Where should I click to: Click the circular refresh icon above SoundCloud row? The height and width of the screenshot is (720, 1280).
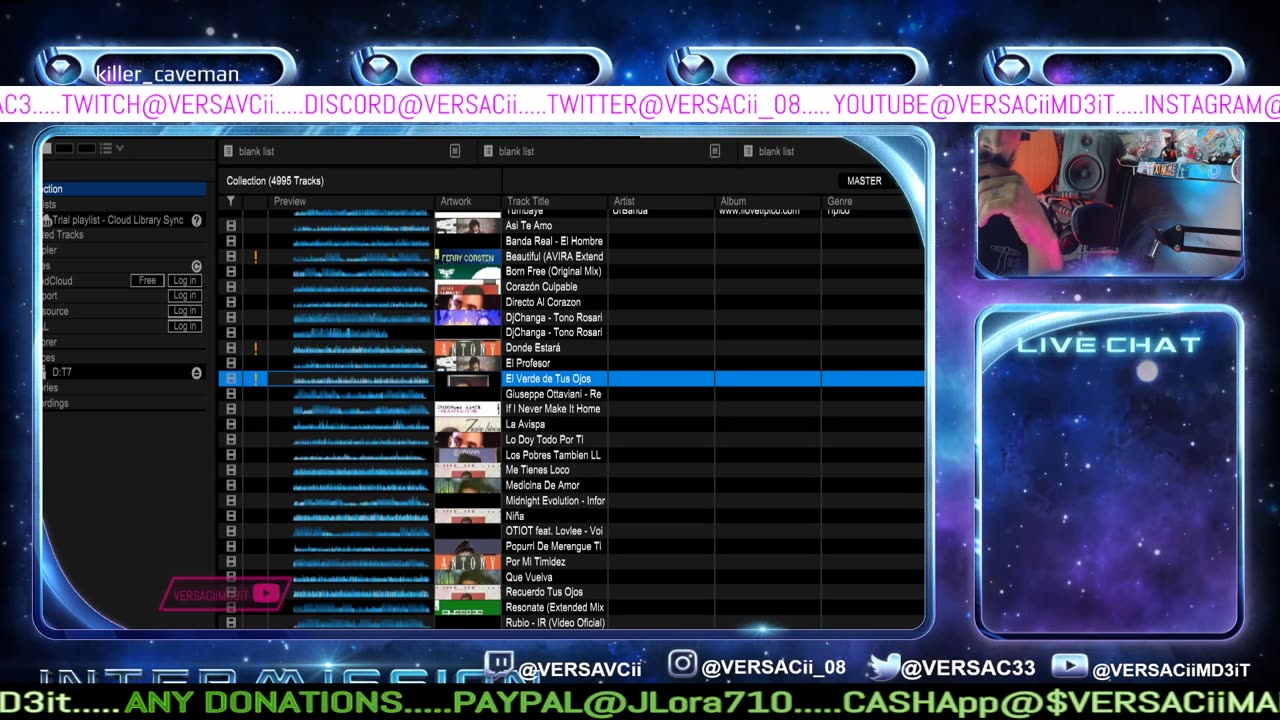tap(197, 266)
